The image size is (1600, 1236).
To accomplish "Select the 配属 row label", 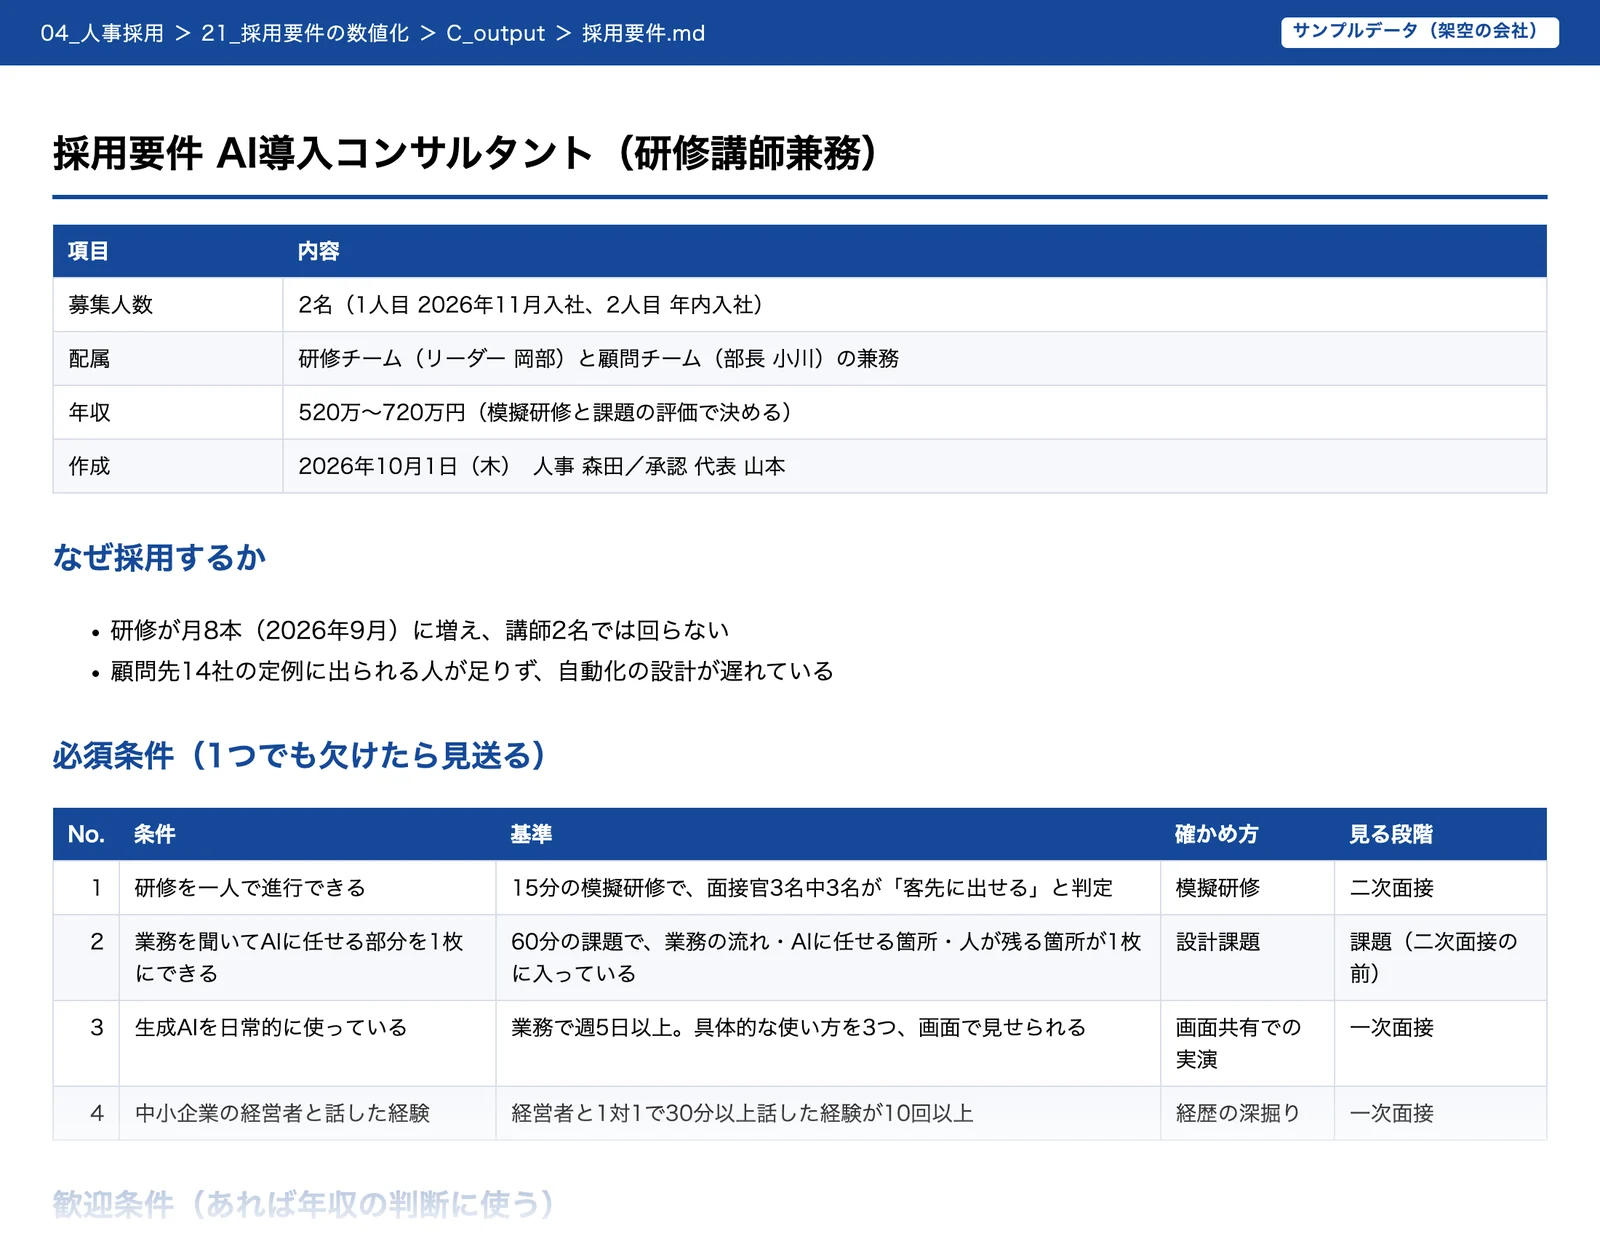I will click(89, 359).
